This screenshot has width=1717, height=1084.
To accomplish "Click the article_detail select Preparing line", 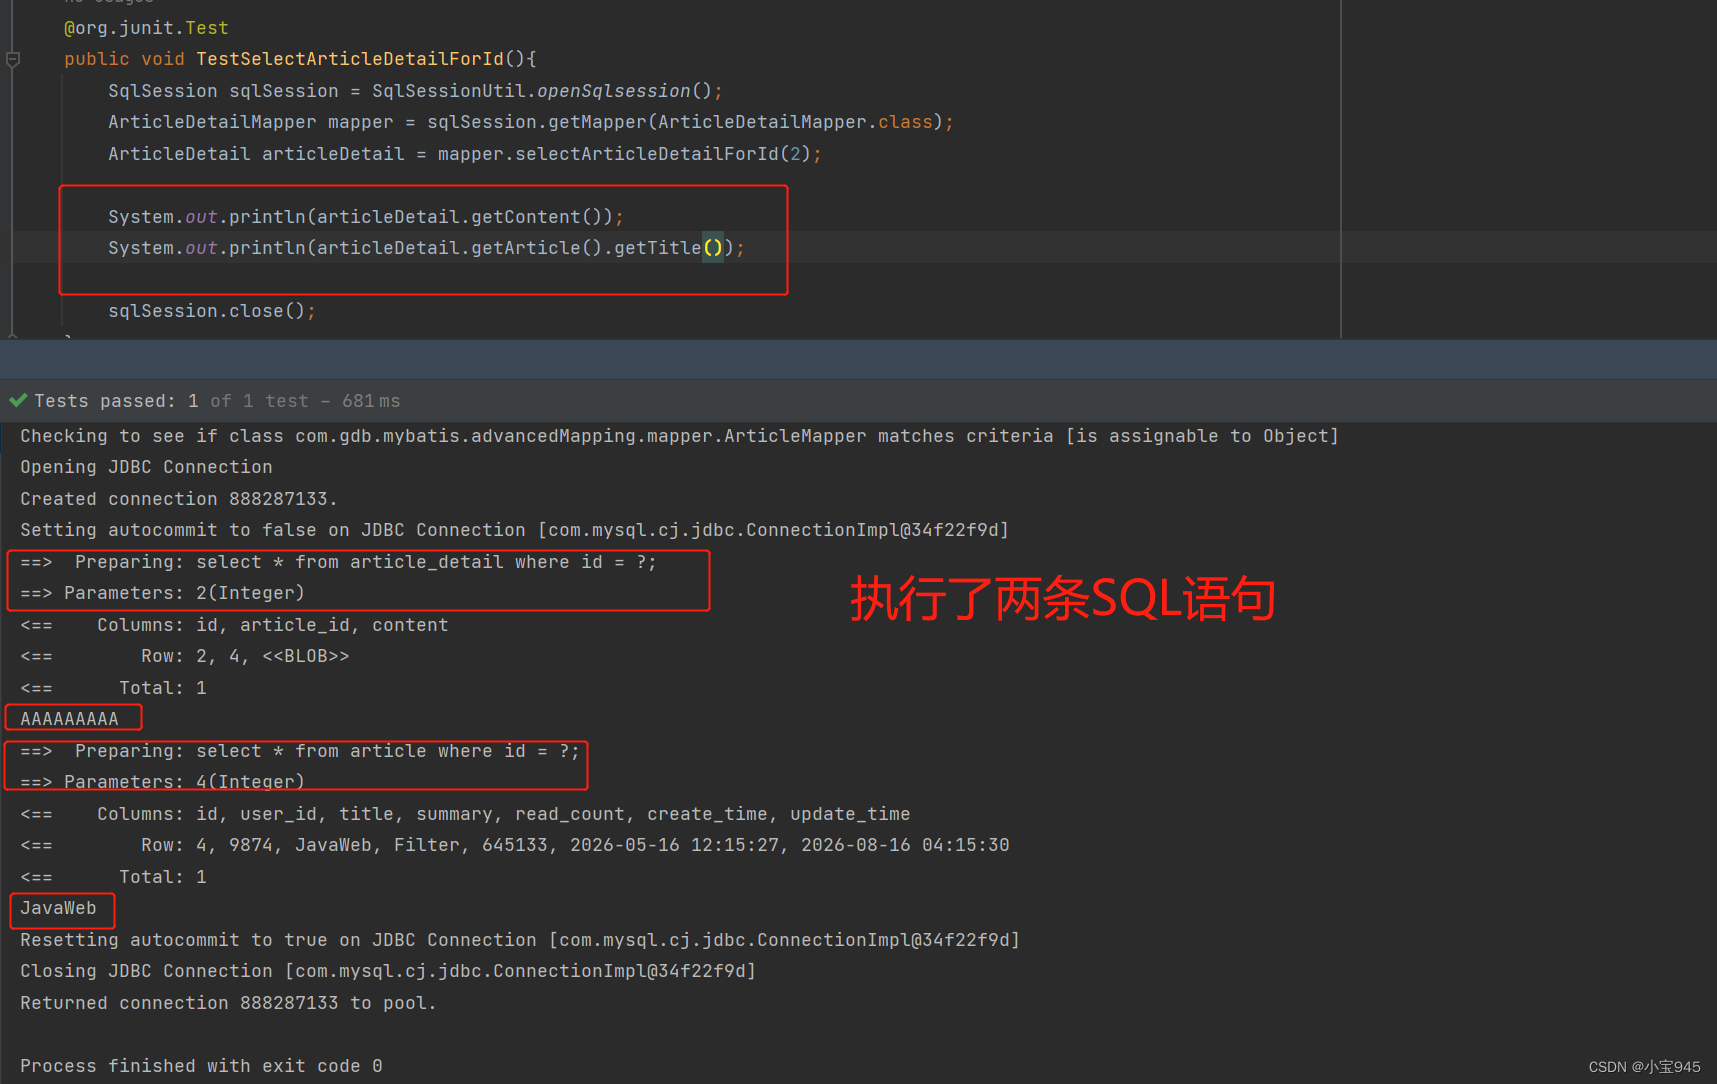I will [x=339, y=562].
